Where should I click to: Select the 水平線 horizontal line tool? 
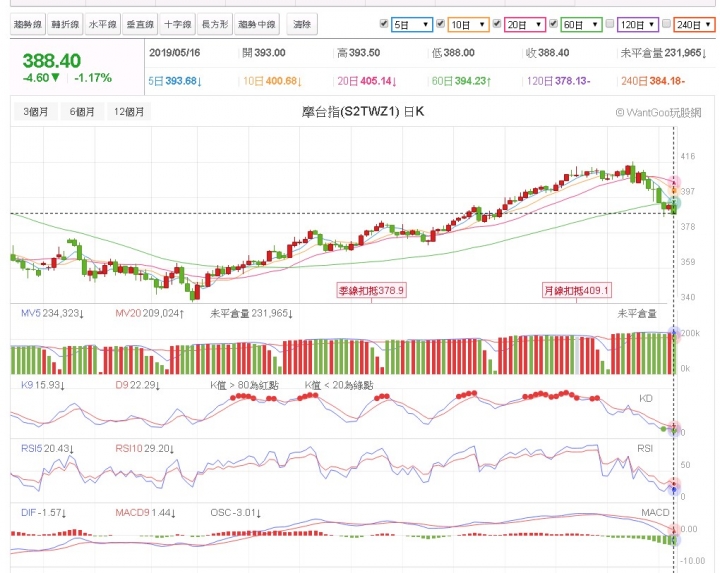(x=102, y=24)
